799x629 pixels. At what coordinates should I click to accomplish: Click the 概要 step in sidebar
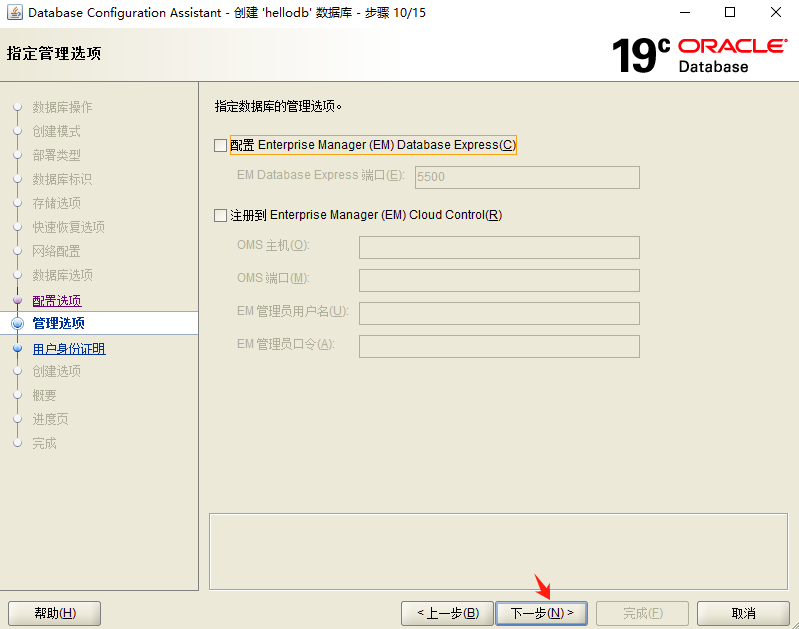[x=44, y=395]
